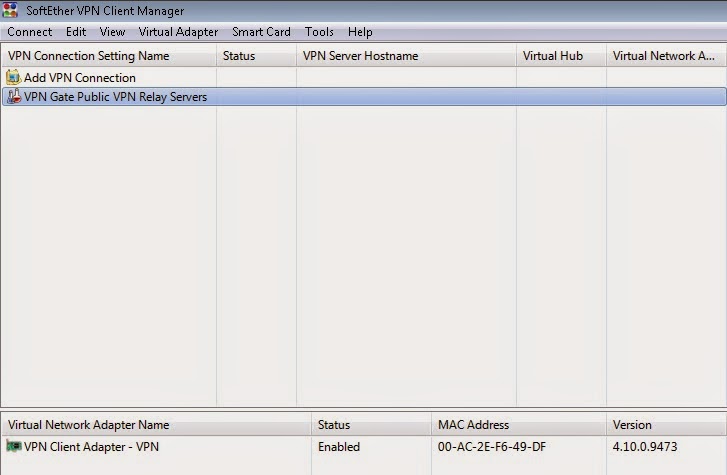The image size is (727, 475).
Task: Click the Add VPN Connection icon
Action: [13, 77]
